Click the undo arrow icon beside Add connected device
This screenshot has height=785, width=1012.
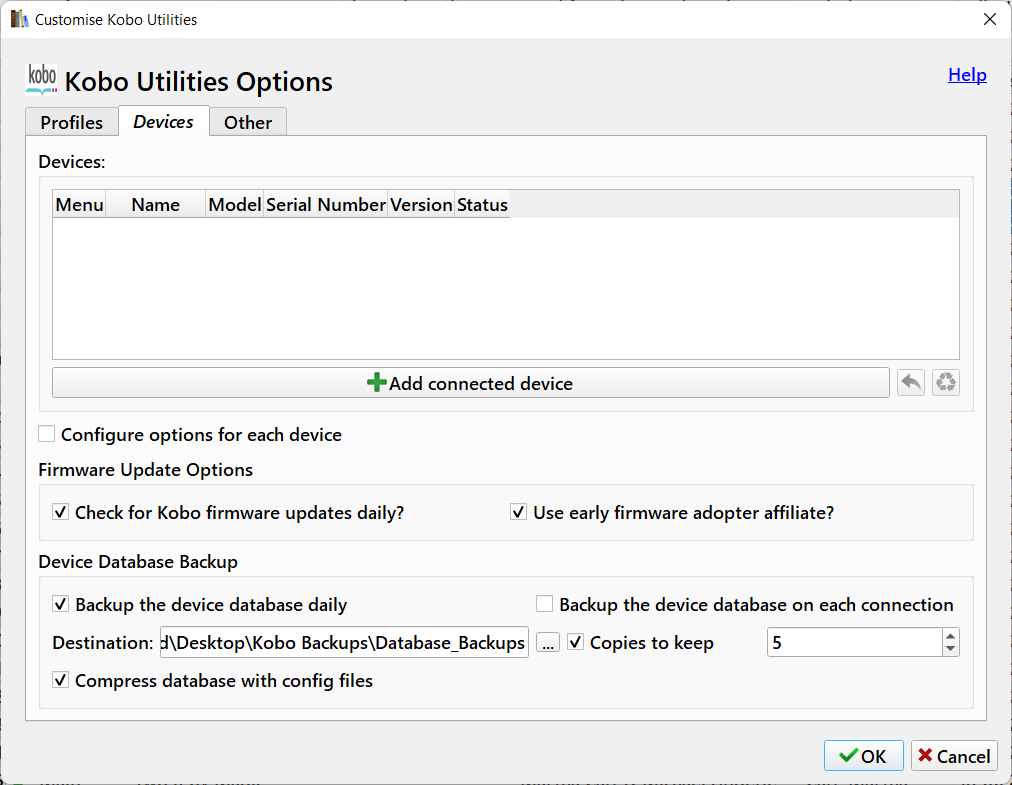point(910,383)
